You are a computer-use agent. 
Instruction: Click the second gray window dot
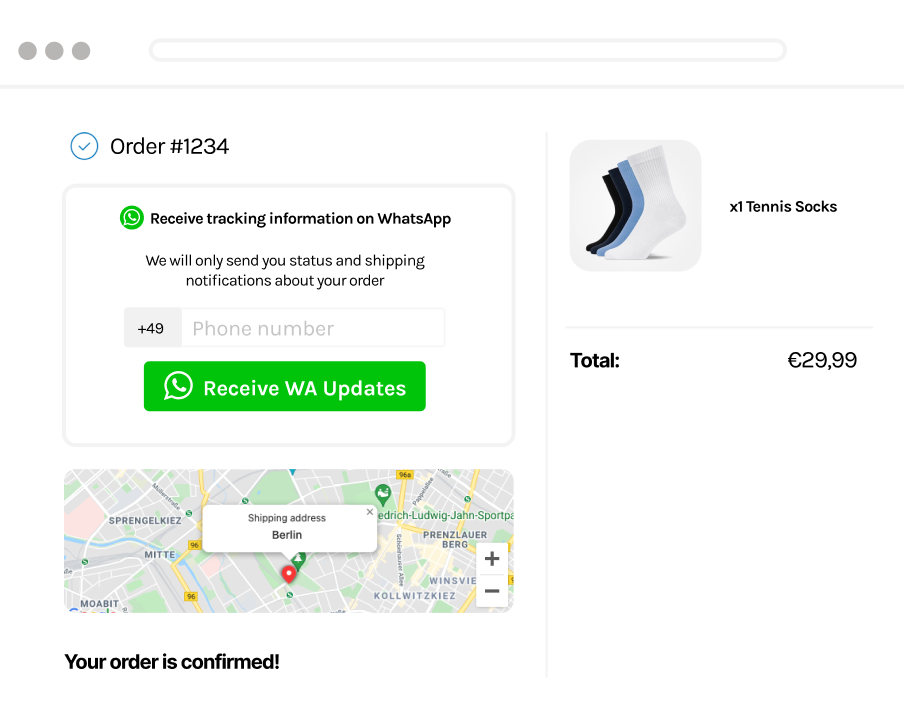click(x=54, y=51)
